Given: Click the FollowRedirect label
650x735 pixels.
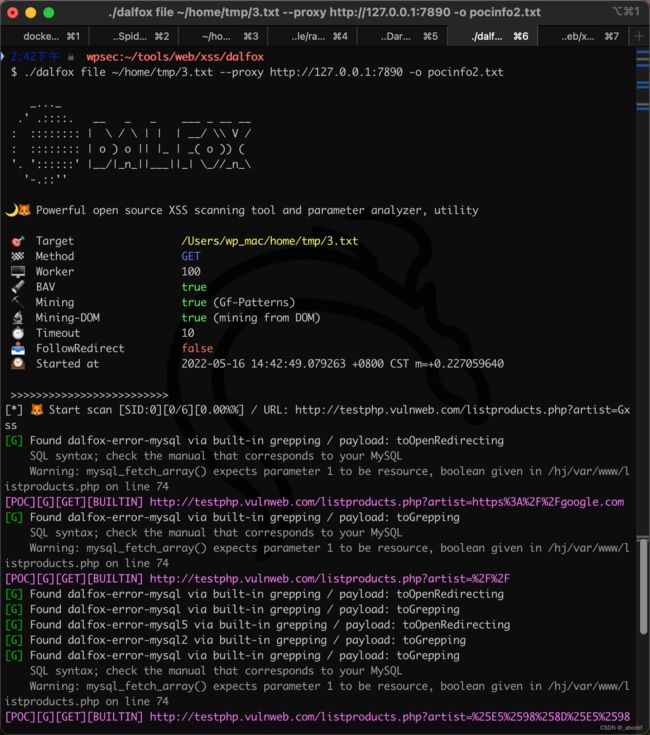Looking at the screenshot, I should coord(80,348).
